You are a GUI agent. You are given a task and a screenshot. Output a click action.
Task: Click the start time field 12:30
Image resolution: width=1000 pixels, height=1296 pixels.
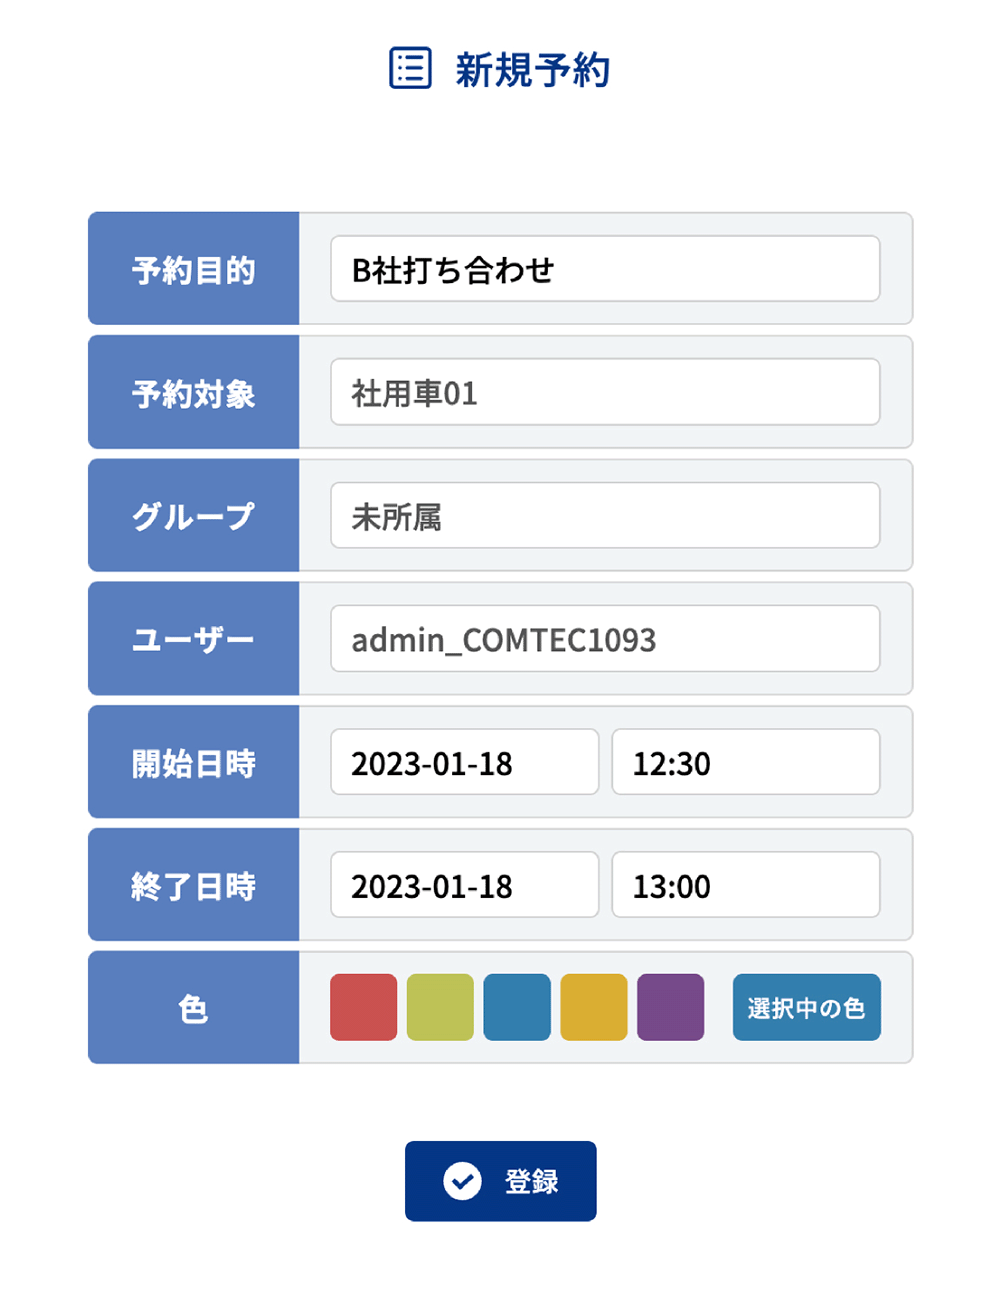point(746,762)
